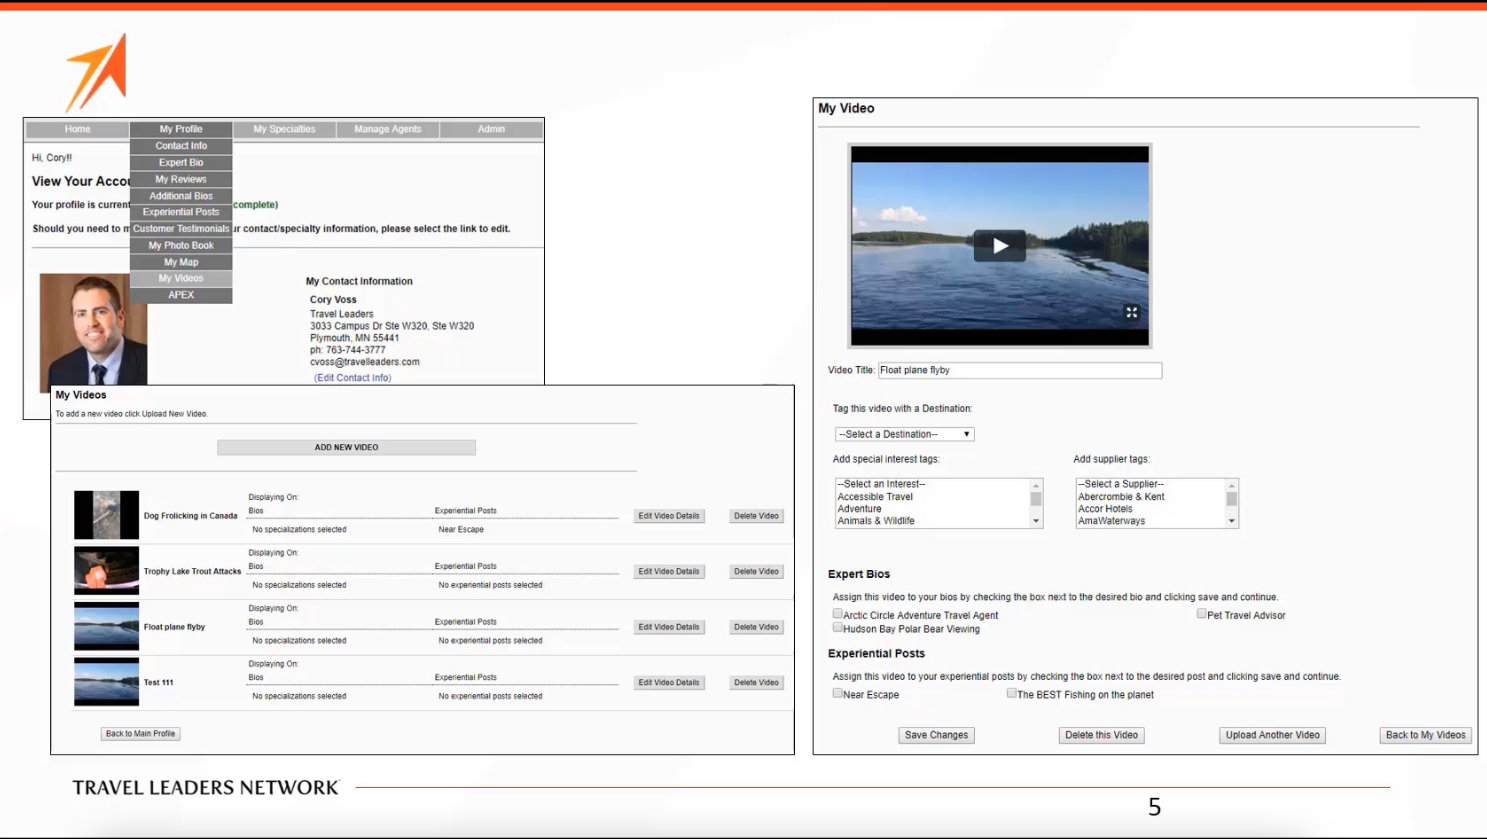
Task: Choose My Photo Book menu entry
Action: pos(181,245)
